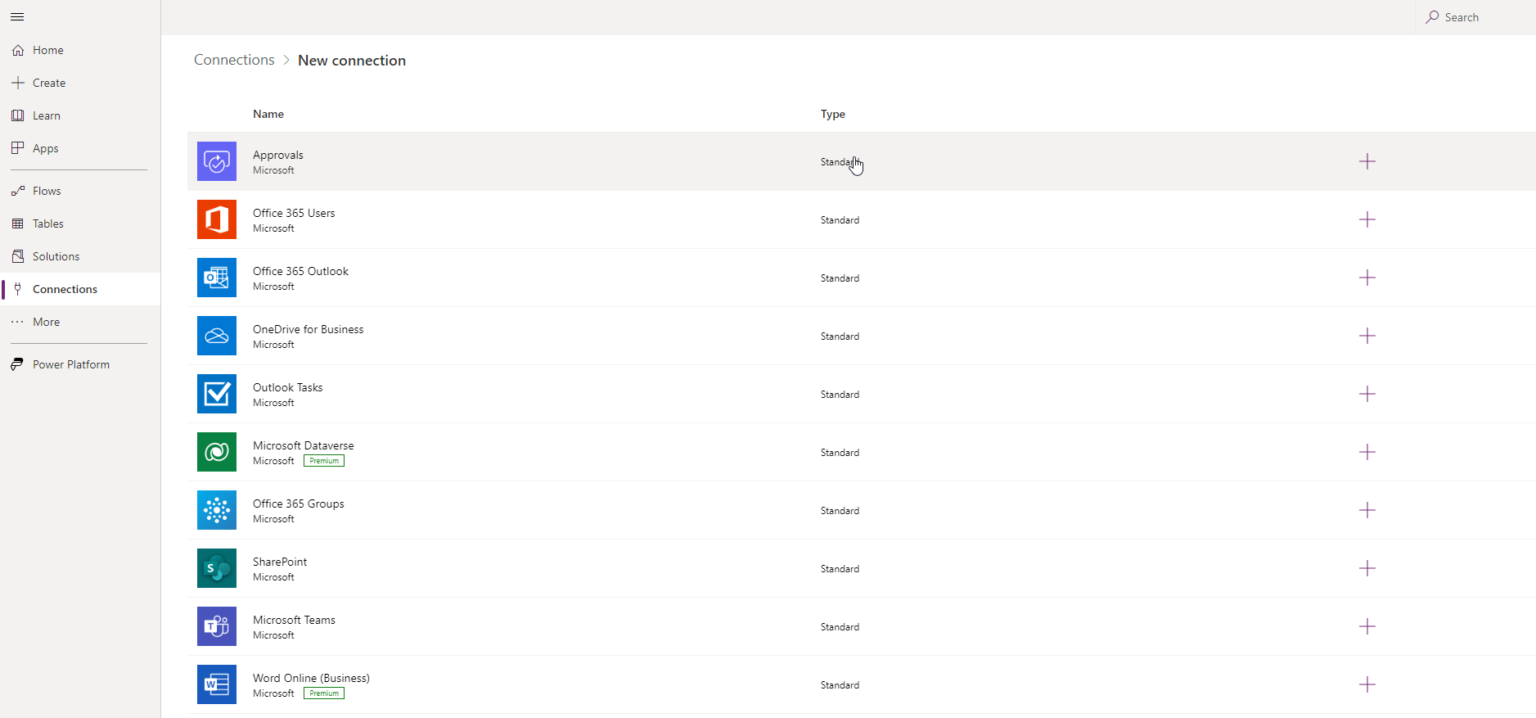The width and height of the screenshot is (1536, 718).
Task: Click the Office 365 Users connector icon
Action: click(216, 219)
